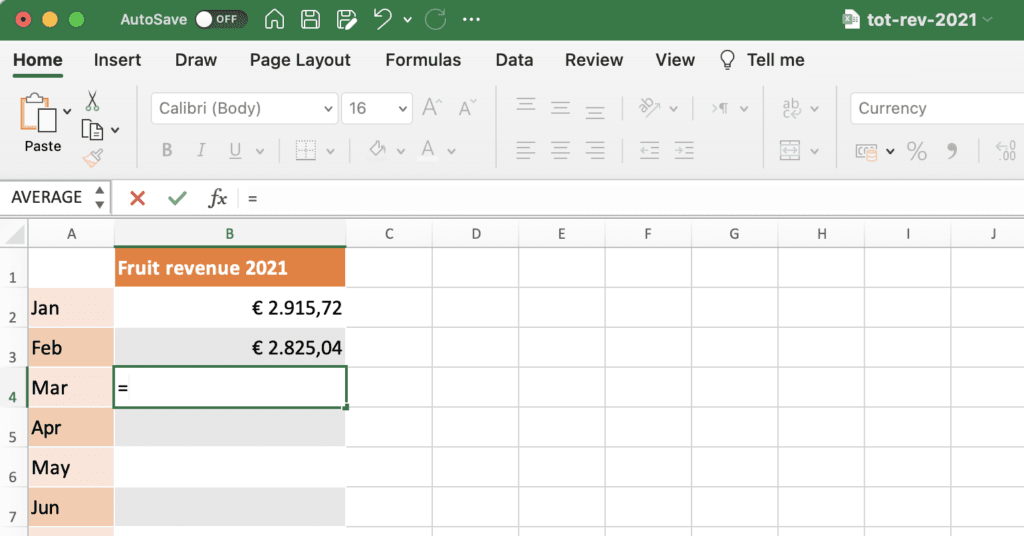Toggle Italic formatting

coord(201,151)
